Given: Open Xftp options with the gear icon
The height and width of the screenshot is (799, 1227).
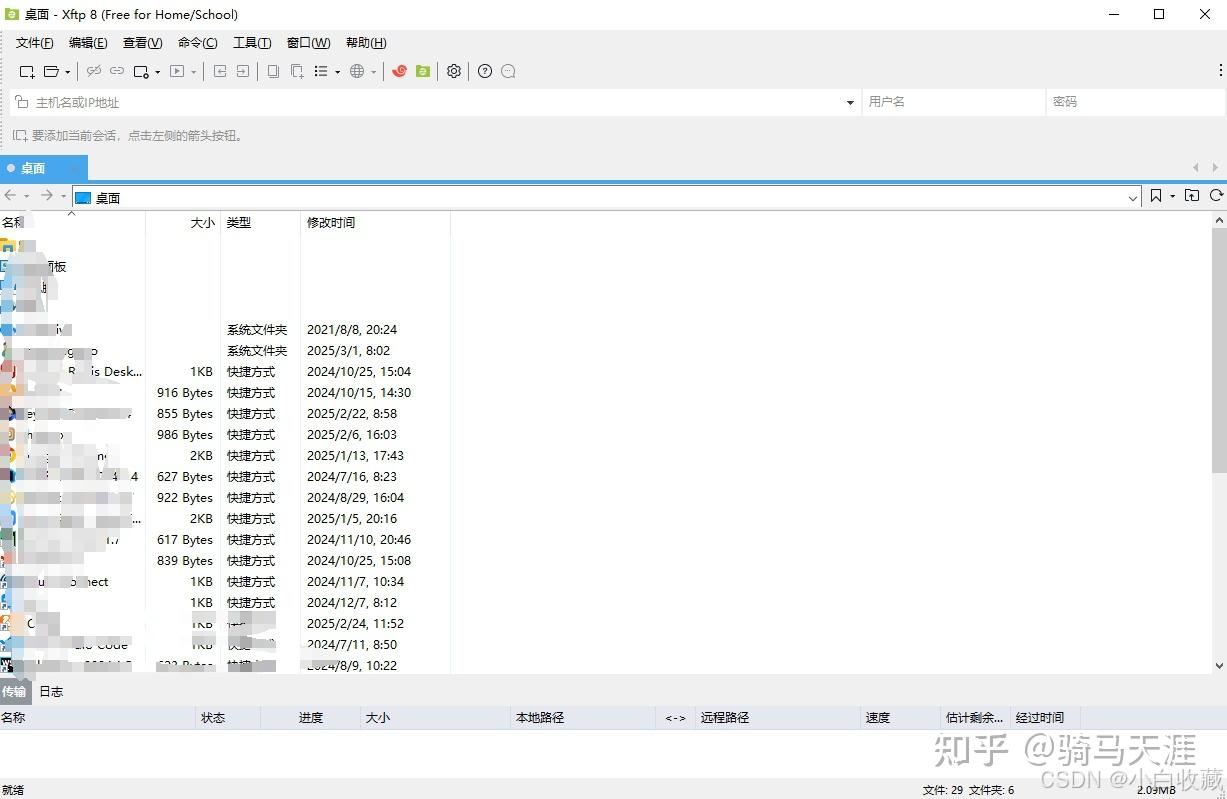Looking at the screenshot, I should pyautogui.click(x=453, y=71).
